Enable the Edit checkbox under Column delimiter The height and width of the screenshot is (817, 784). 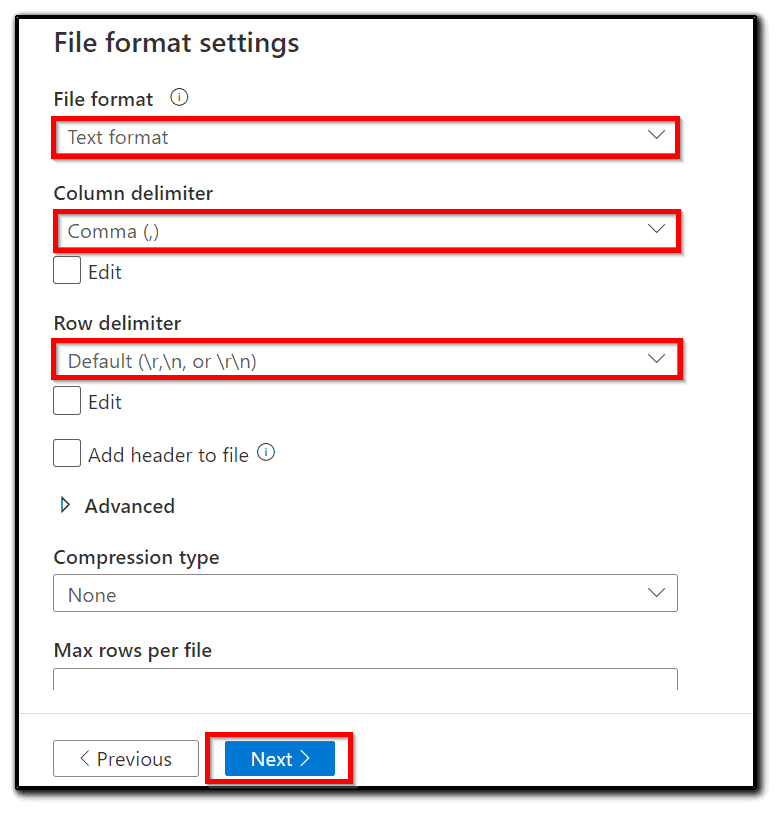(x=66, y=269)
